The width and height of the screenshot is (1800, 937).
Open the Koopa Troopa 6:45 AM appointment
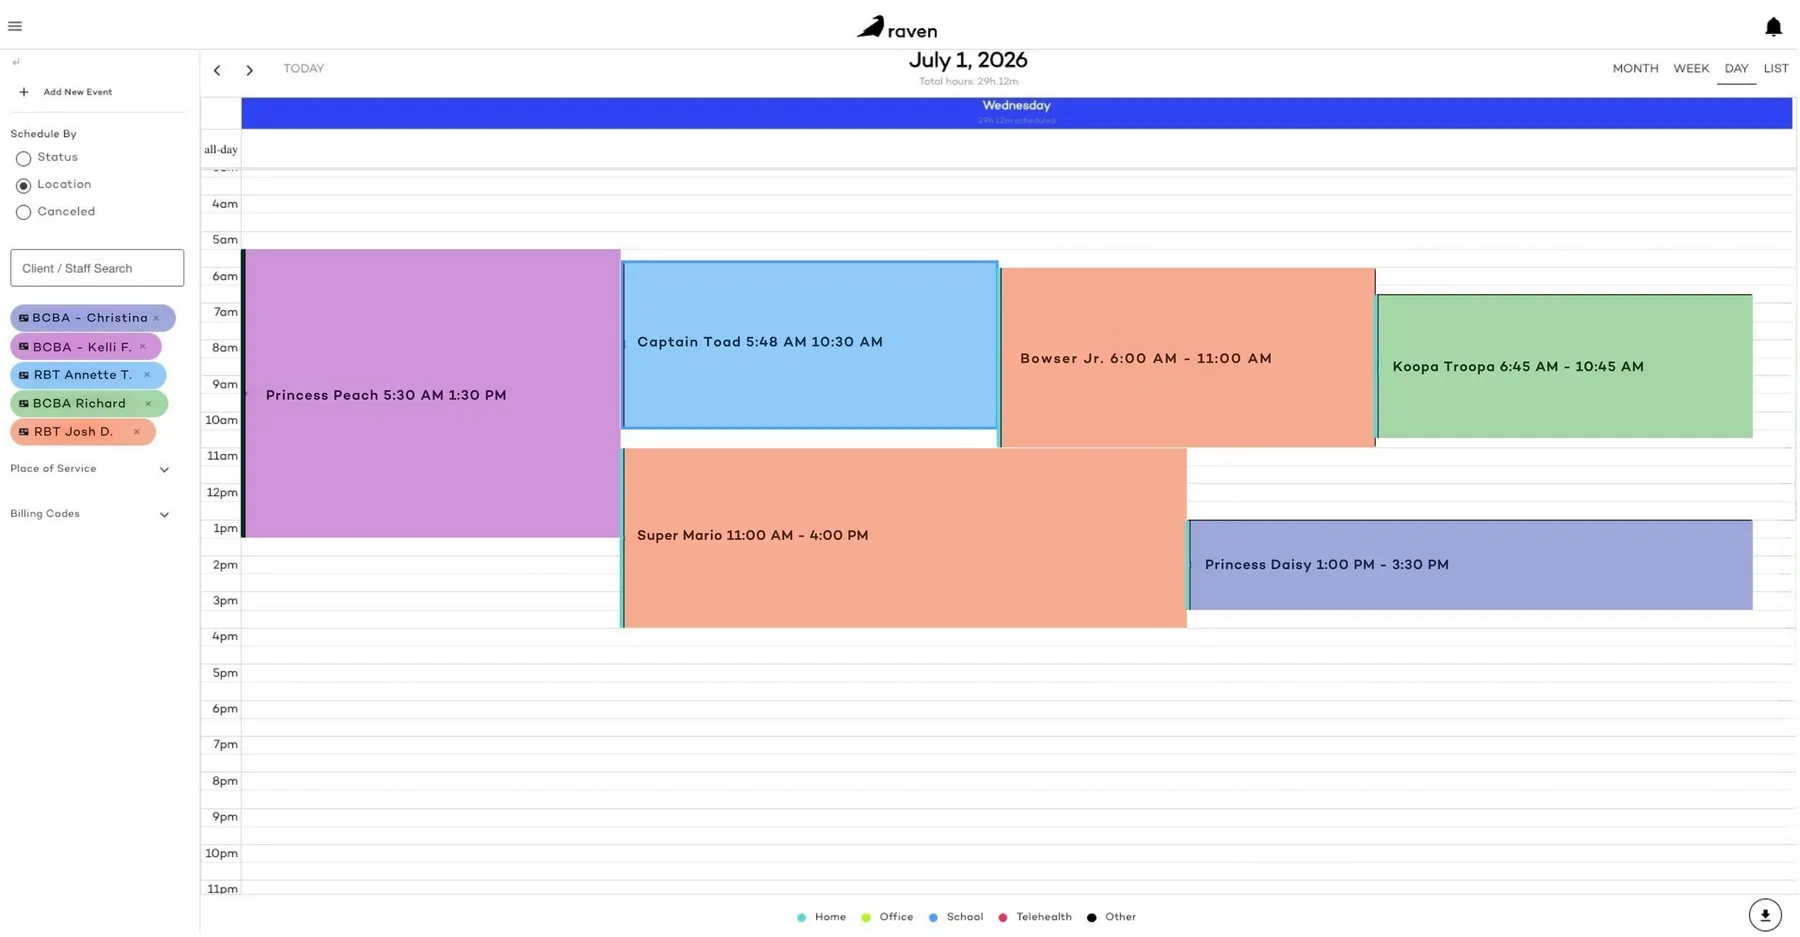tap(1565, 366)
